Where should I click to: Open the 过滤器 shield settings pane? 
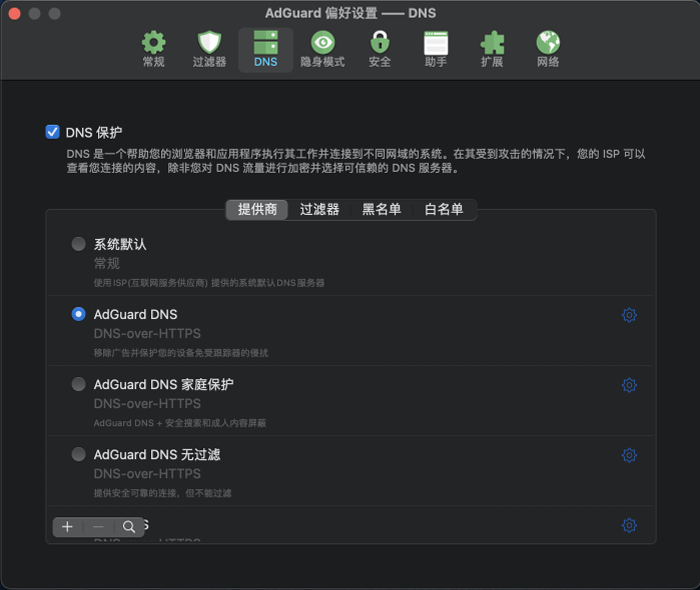(209, 50)
